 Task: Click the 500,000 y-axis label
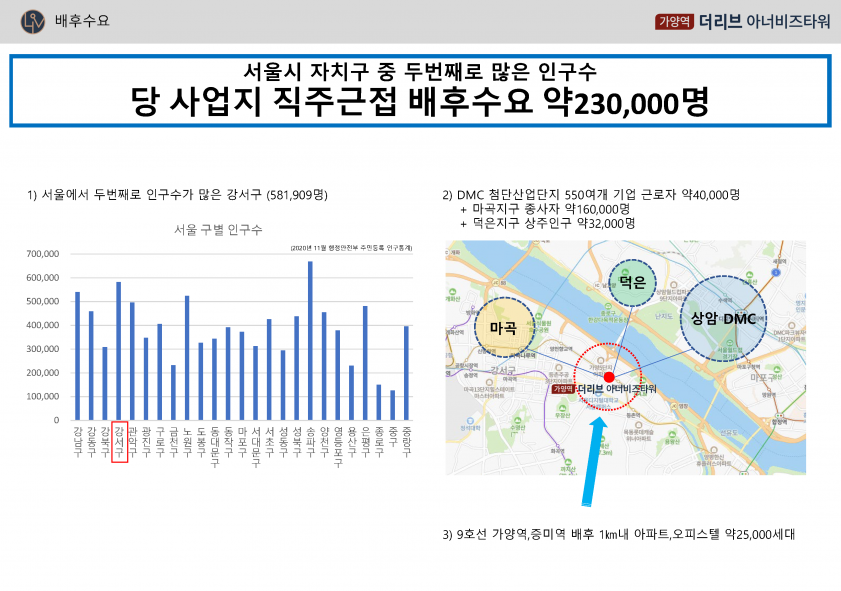43,301
